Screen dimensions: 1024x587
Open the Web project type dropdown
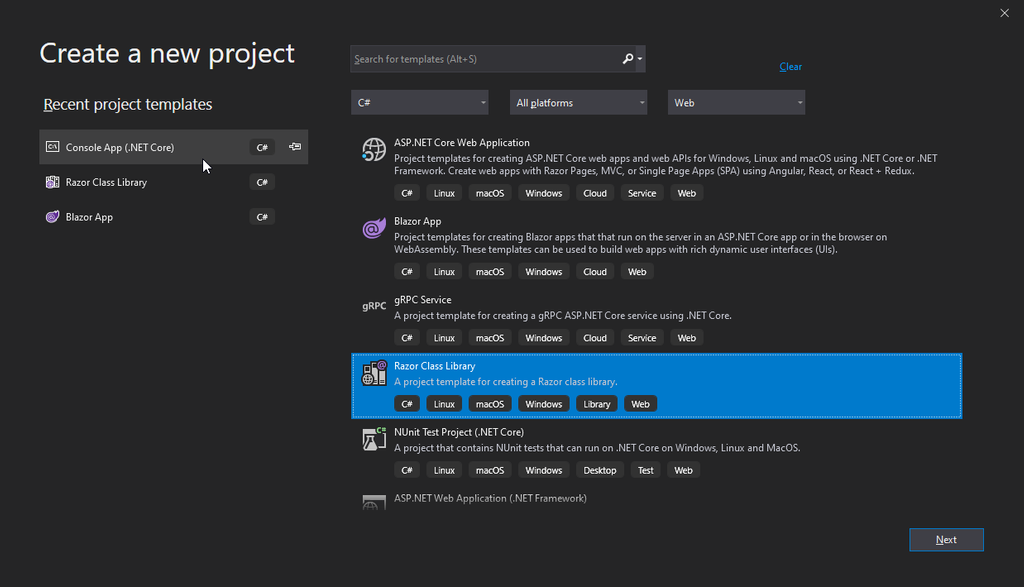(737, 103)
